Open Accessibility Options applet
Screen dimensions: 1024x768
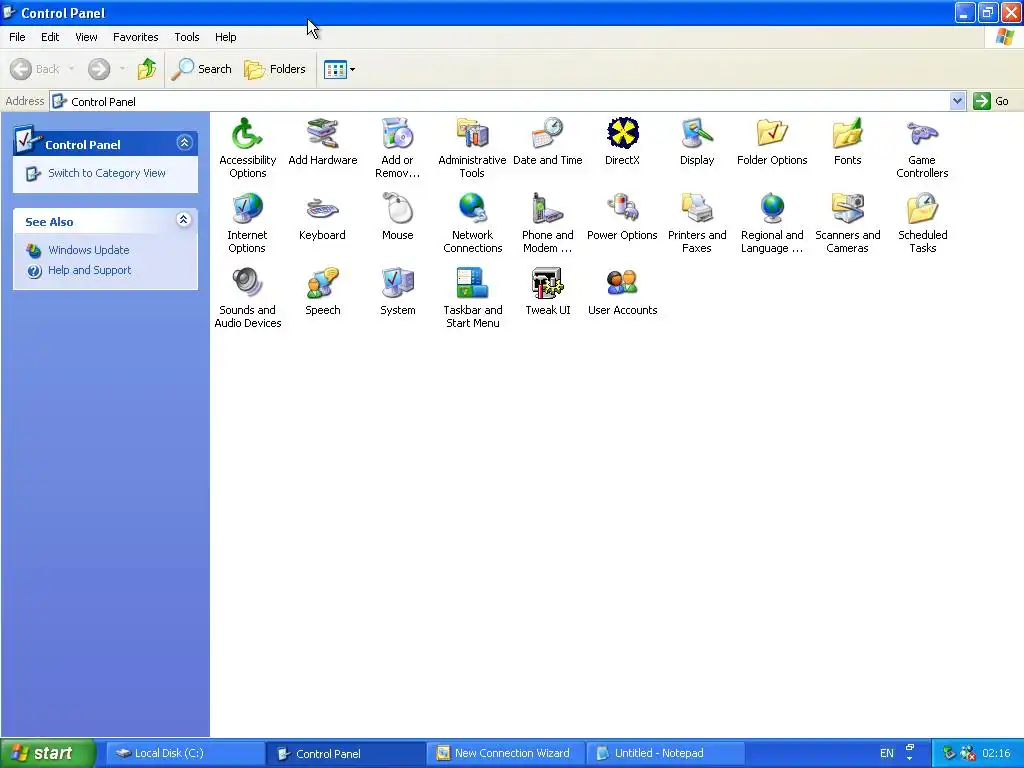(248, 148)
